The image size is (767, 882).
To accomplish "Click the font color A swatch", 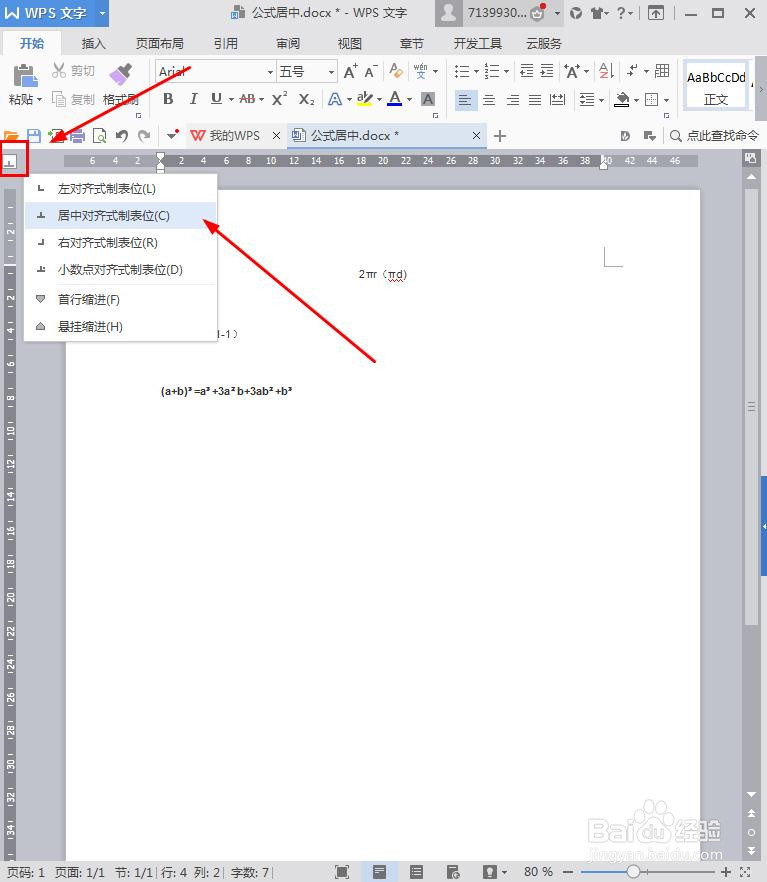I will click(395, 99).
